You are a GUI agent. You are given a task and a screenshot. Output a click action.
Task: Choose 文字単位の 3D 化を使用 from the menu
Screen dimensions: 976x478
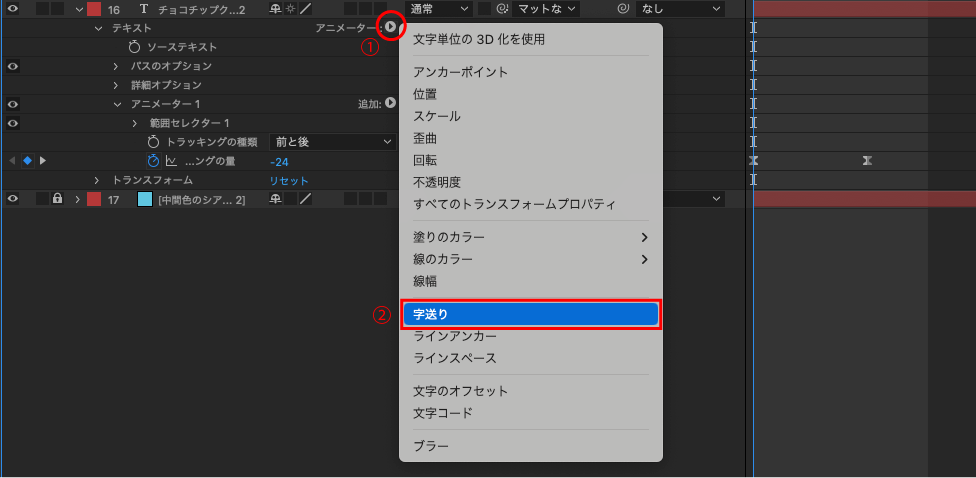(530, 39)
